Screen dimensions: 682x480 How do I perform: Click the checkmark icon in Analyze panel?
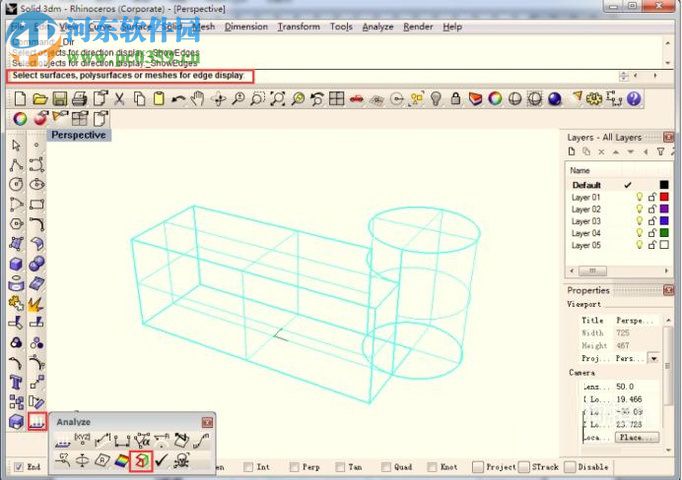(x=162, y=460)
